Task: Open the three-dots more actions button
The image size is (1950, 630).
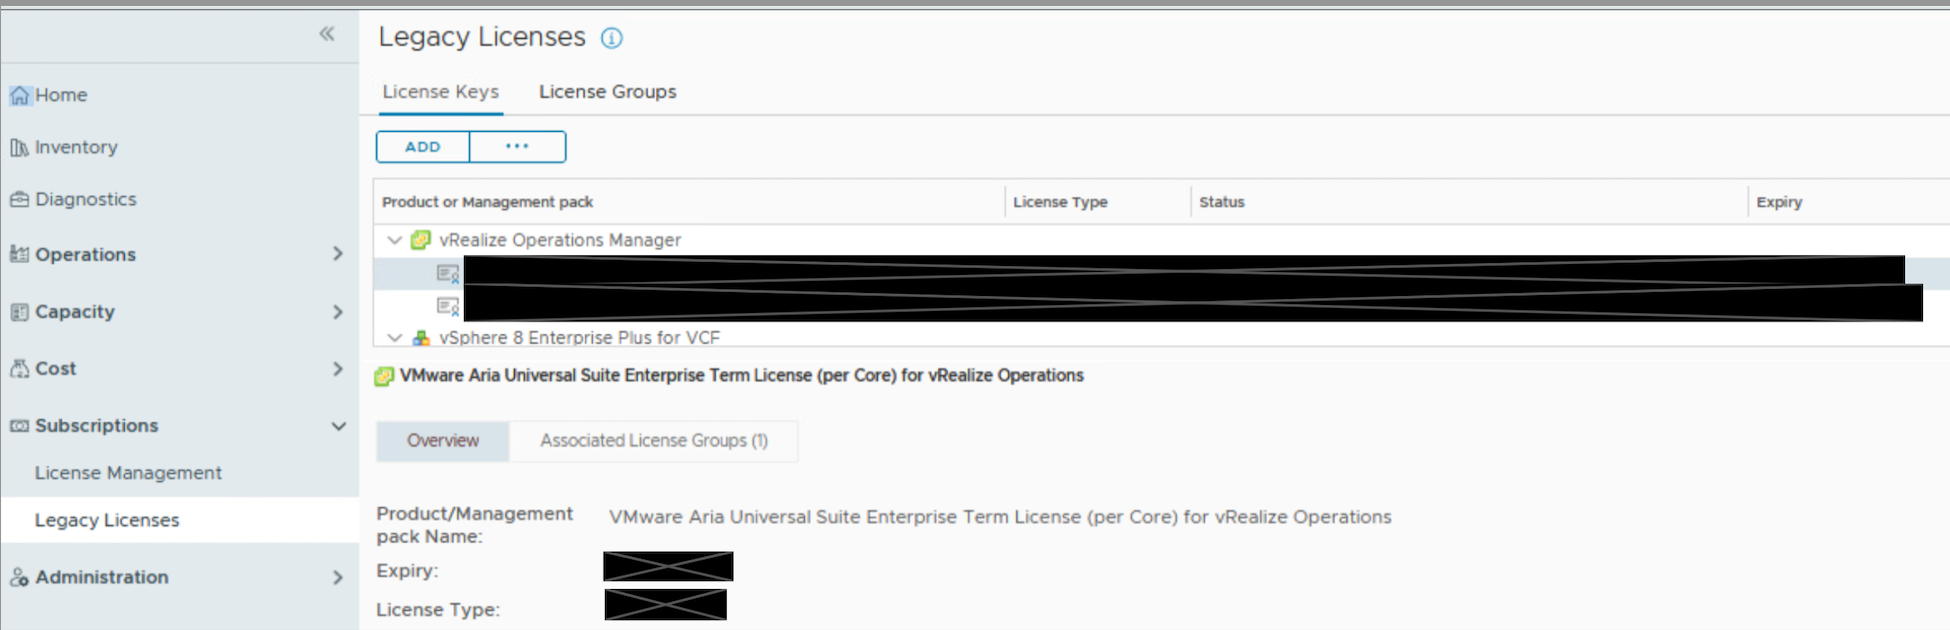Action: point(517,147)
